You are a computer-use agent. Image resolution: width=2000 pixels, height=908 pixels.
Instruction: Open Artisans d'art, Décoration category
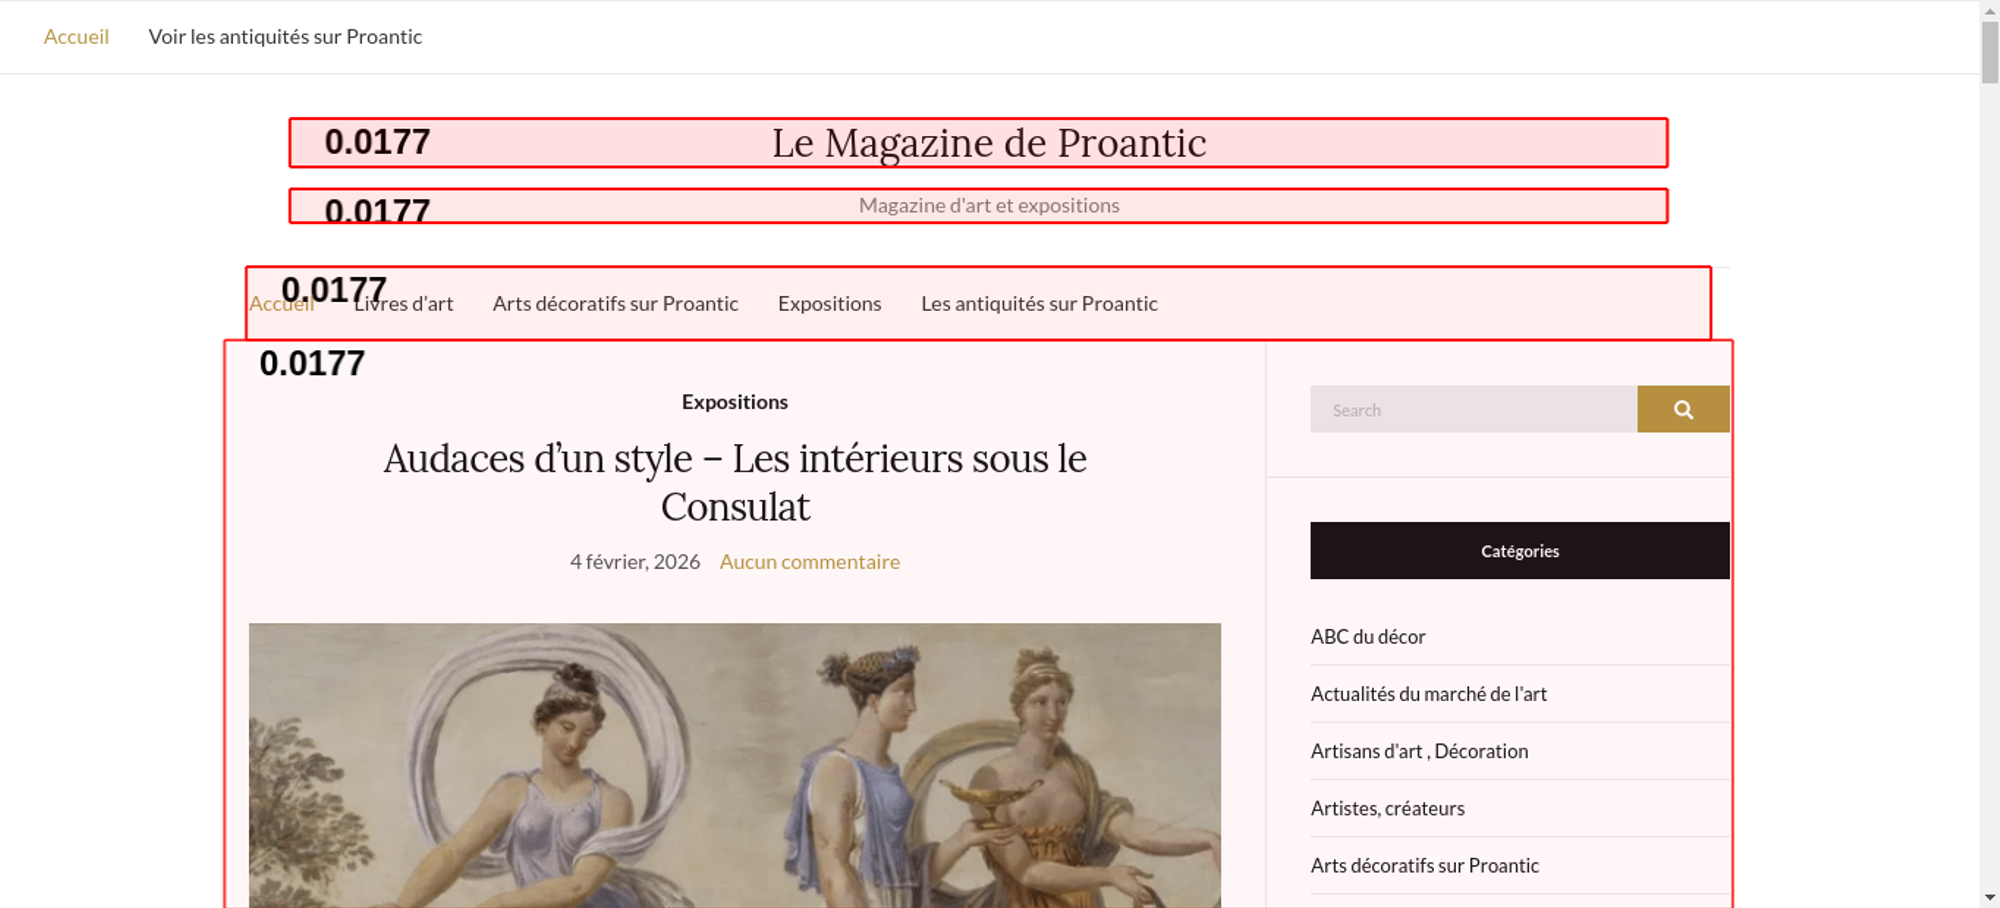(1419, 751)
